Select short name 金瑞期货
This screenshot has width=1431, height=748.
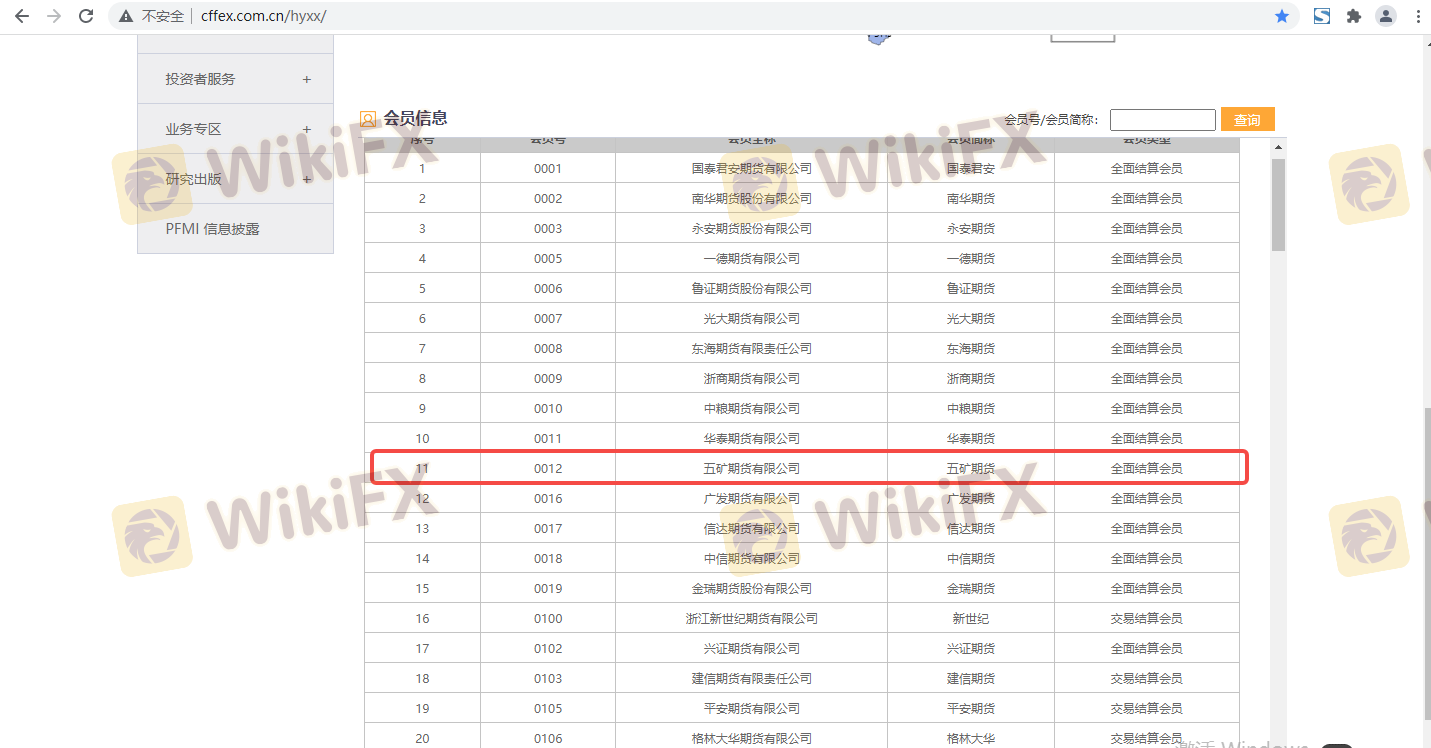point(971,589)
